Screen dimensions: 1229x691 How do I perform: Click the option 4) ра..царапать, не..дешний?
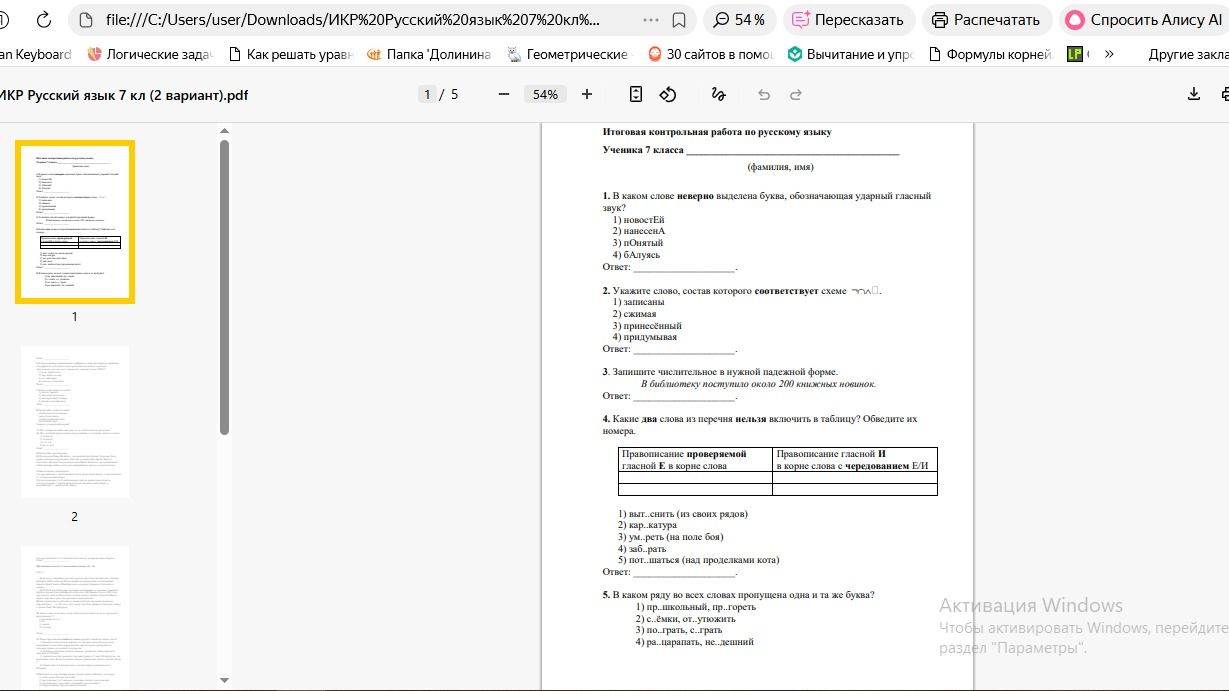pyautogui.click(x=694, y=642)
